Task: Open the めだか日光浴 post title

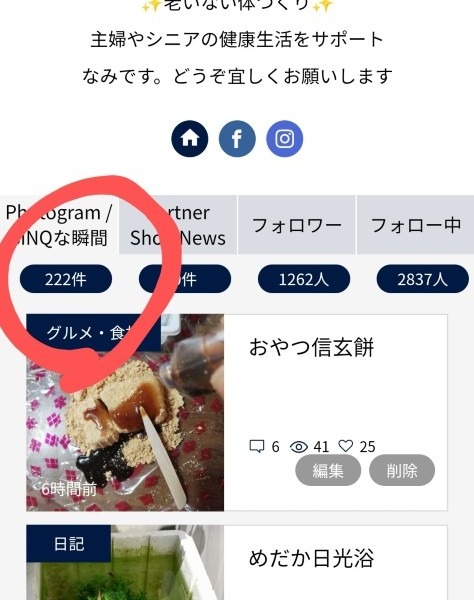Action: [x=311, y=558]
